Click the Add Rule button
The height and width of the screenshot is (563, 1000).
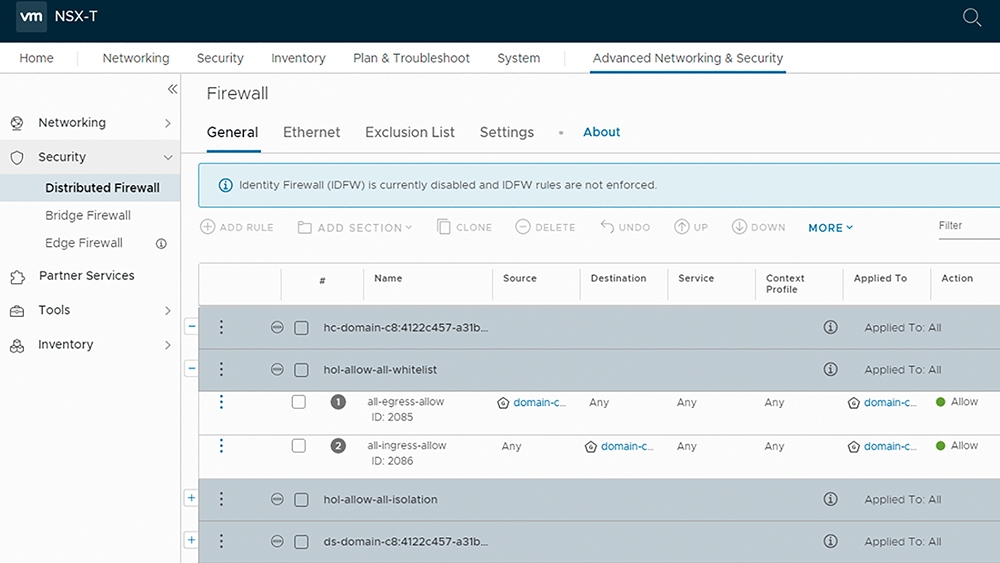[x=237, y=227]
